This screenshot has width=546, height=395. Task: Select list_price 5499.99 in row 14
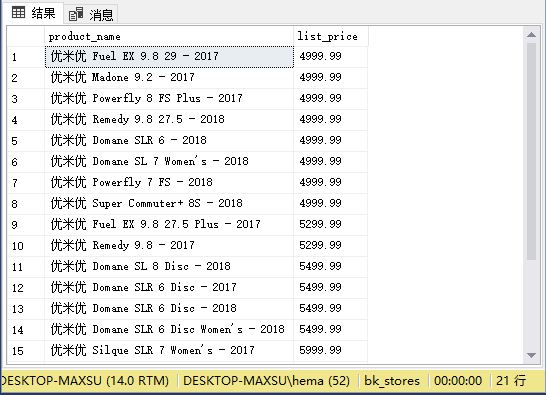tap(330, 330)
